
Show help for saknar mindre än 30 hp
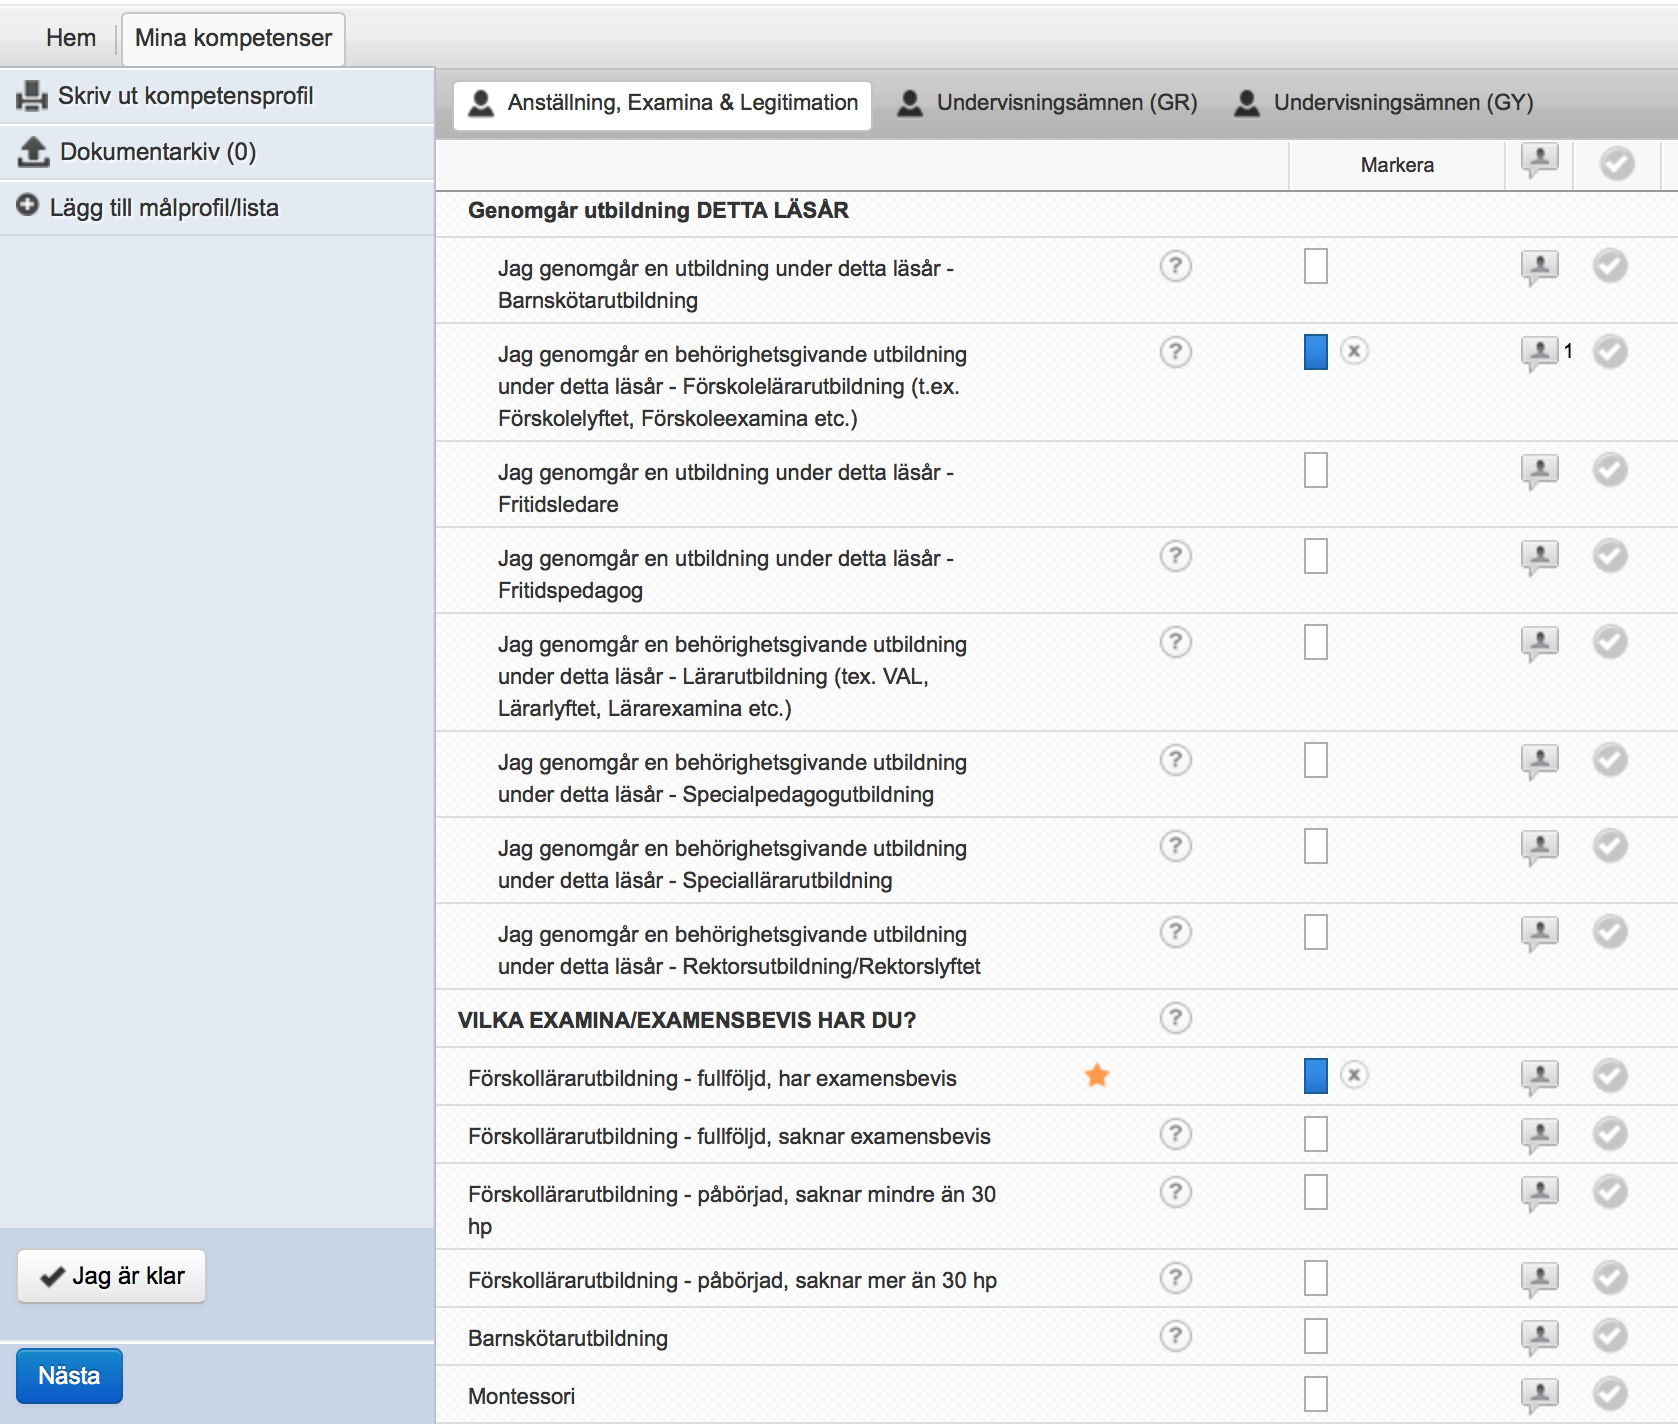click(x=1176, y=1192)
